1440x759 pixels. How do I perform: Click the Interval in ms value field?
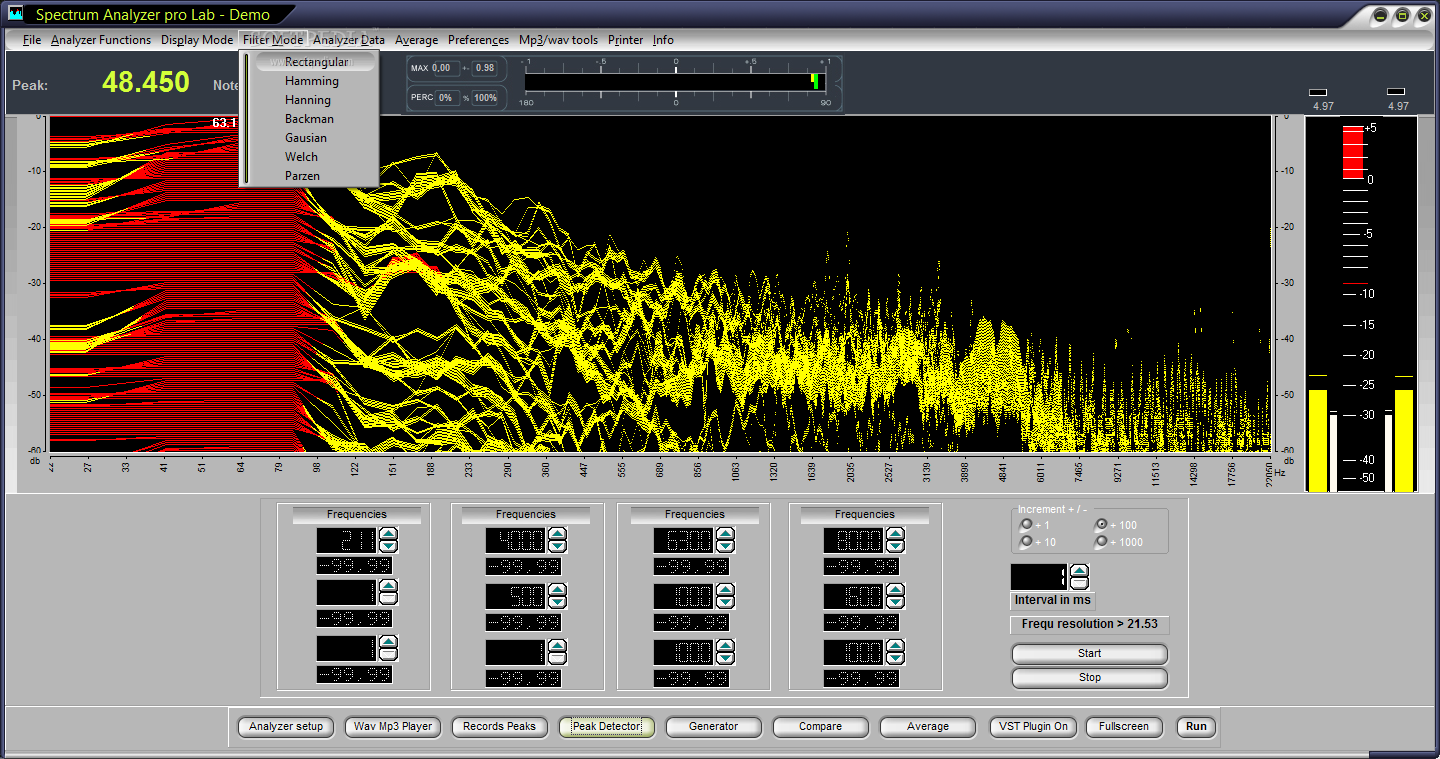click(1040, 577)
